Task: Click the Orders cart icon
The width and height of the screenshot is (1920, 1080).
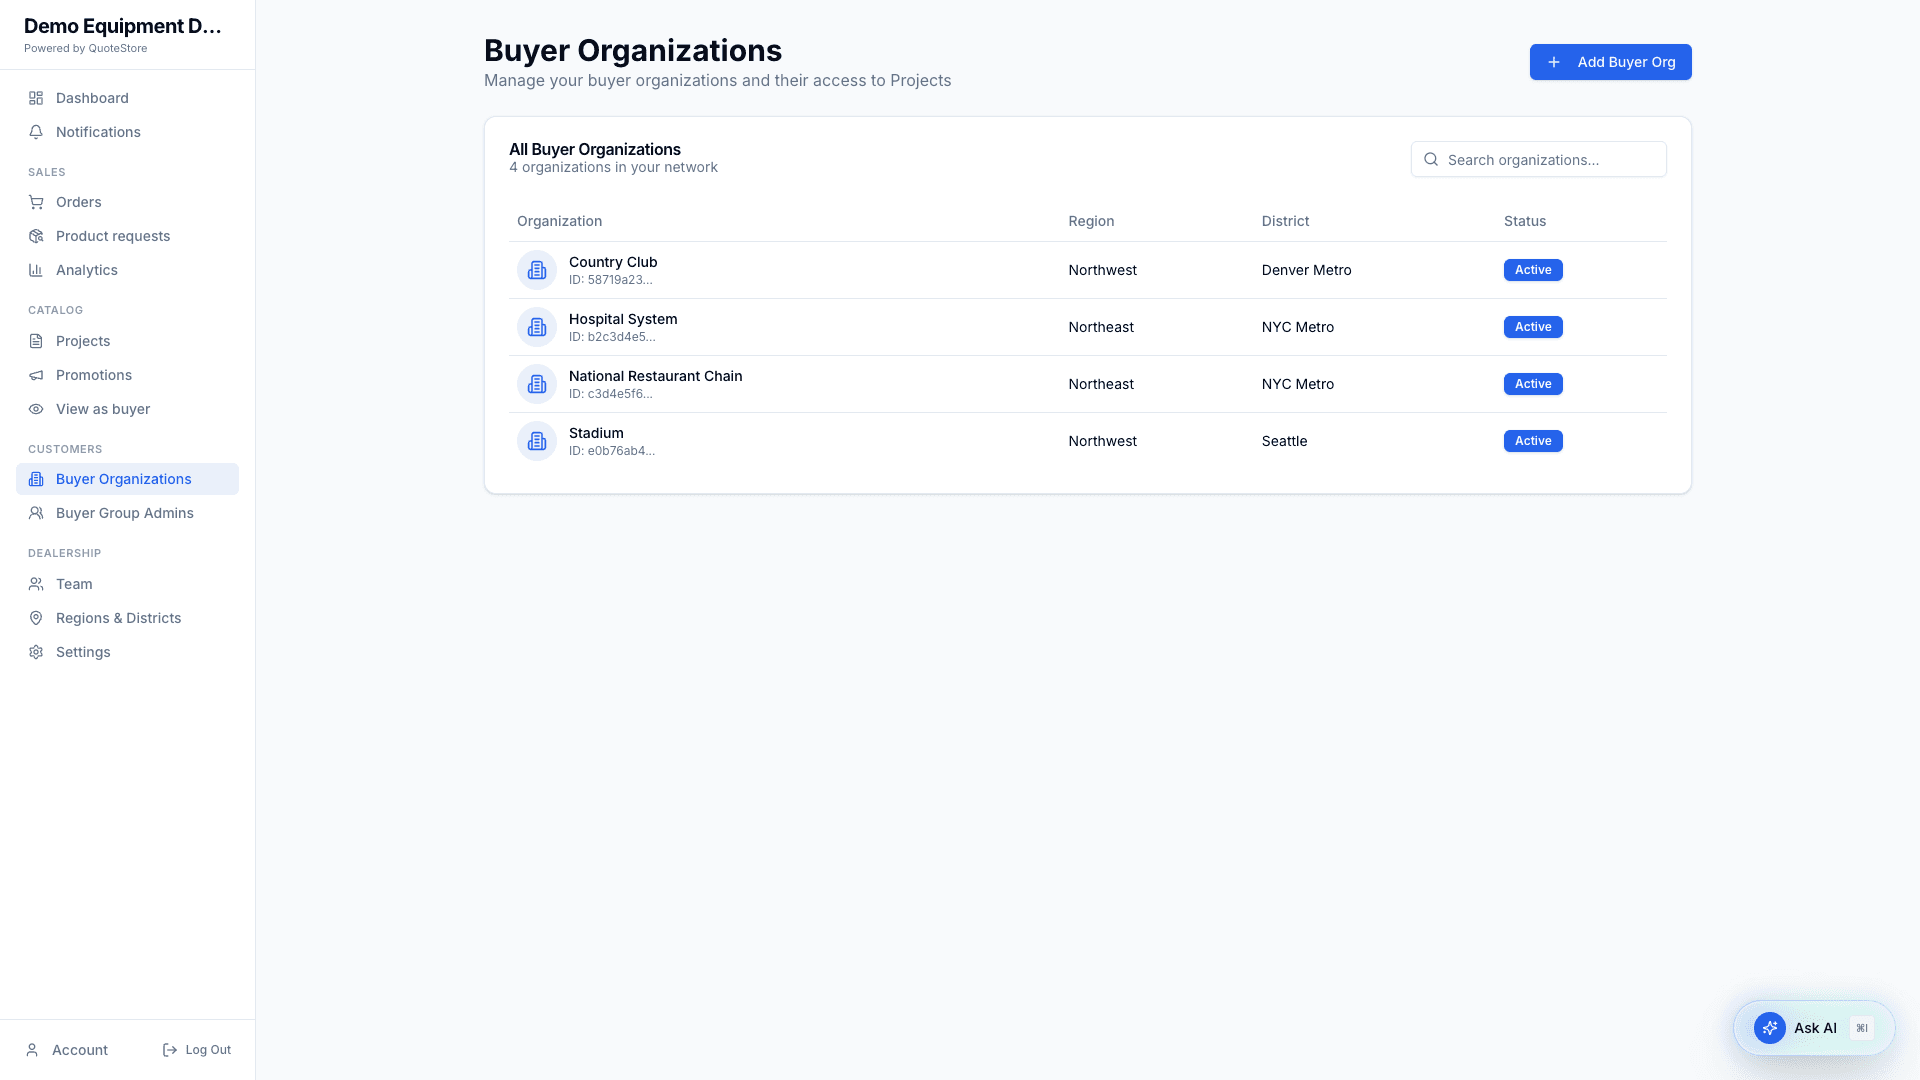Action: click(x=36, y=202)
